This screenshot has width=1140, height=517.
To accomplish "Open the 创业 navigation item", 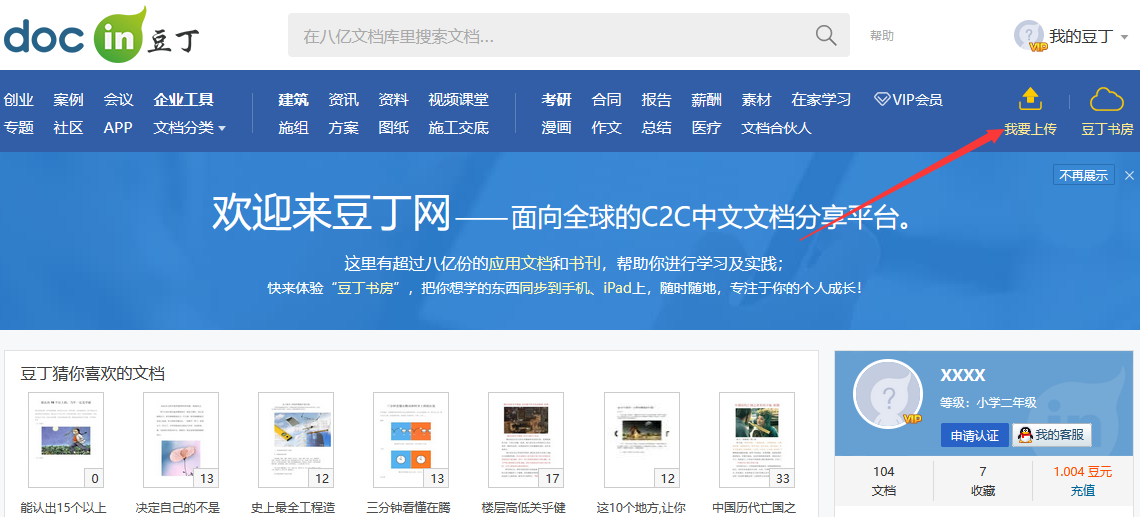I will click(x=19, y=100).
